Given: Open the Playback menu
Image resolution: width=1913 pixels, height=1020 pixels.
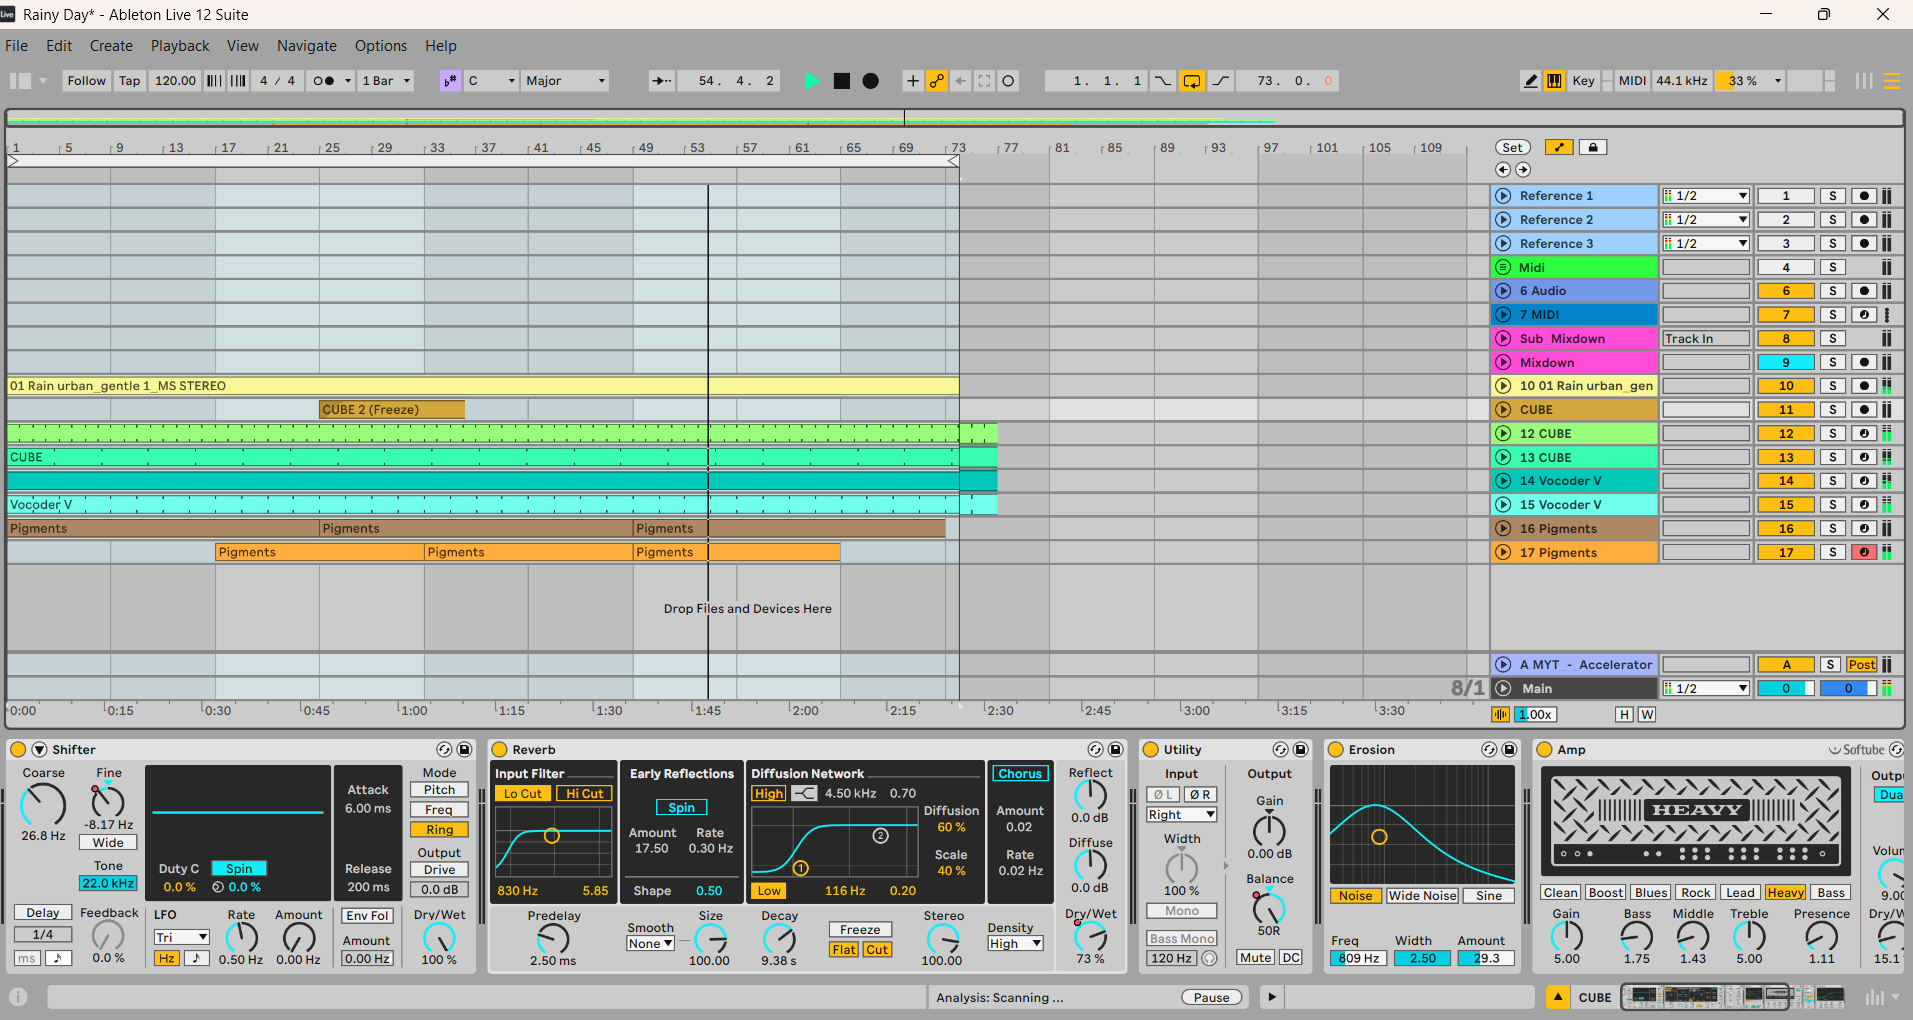Looking at the screenshot, I should 180,46.
